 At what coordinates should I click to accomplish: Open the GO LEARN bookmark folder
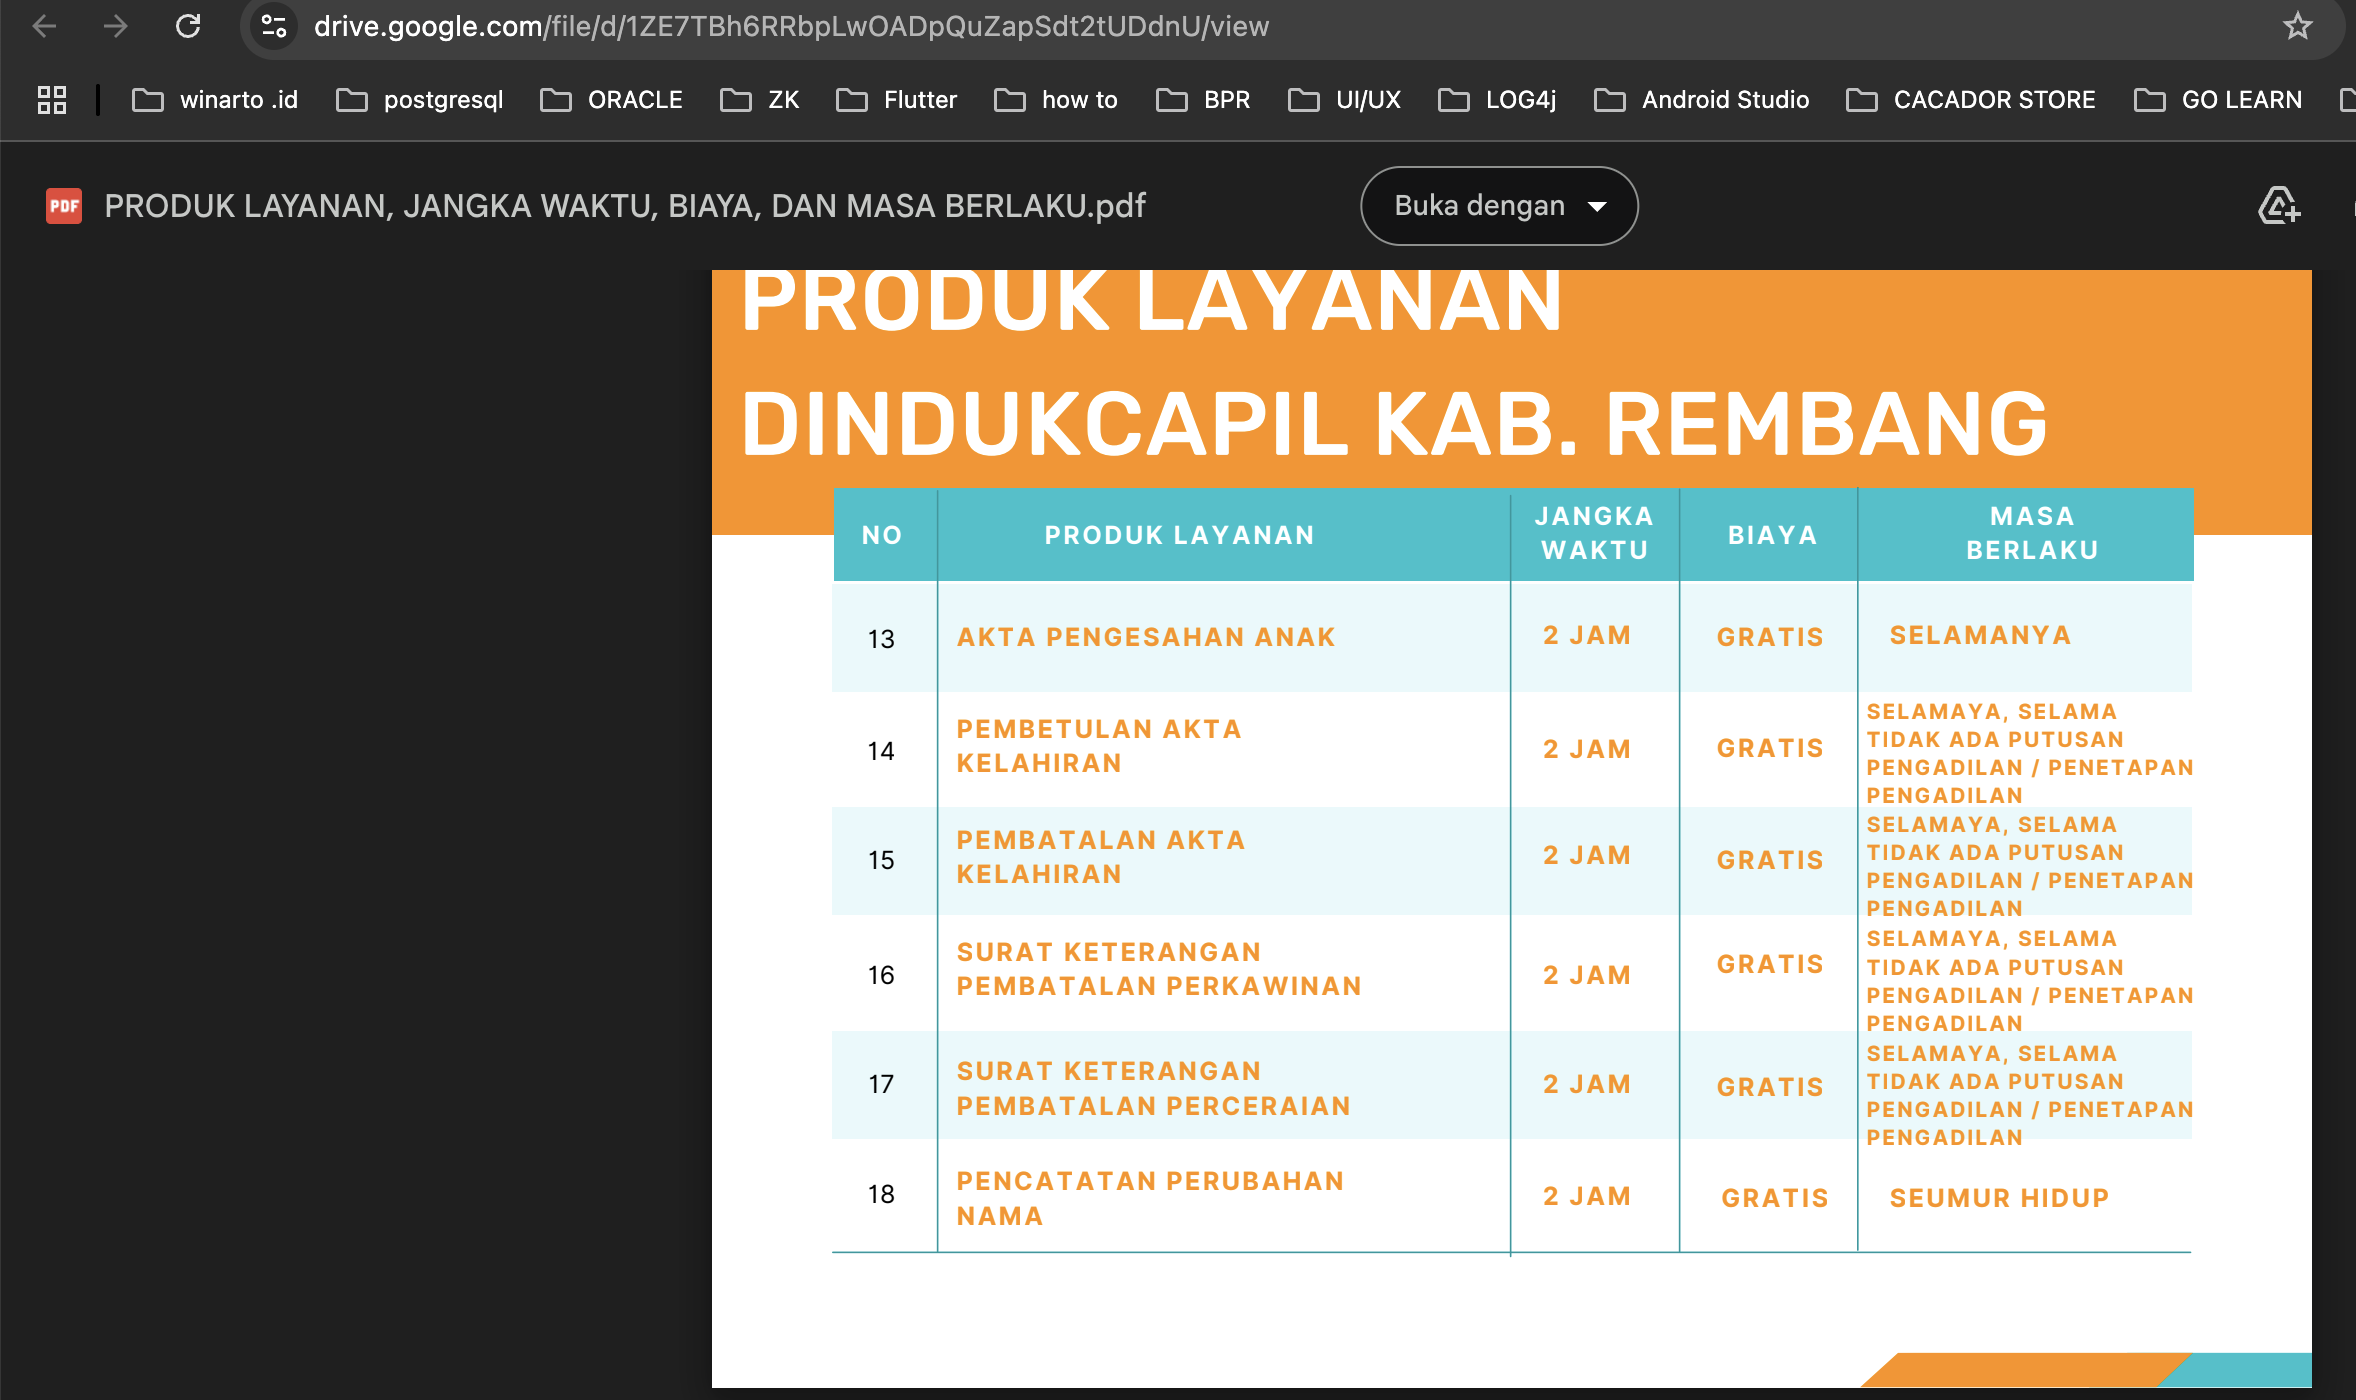pyautogui.click(x=2219, y=100)
